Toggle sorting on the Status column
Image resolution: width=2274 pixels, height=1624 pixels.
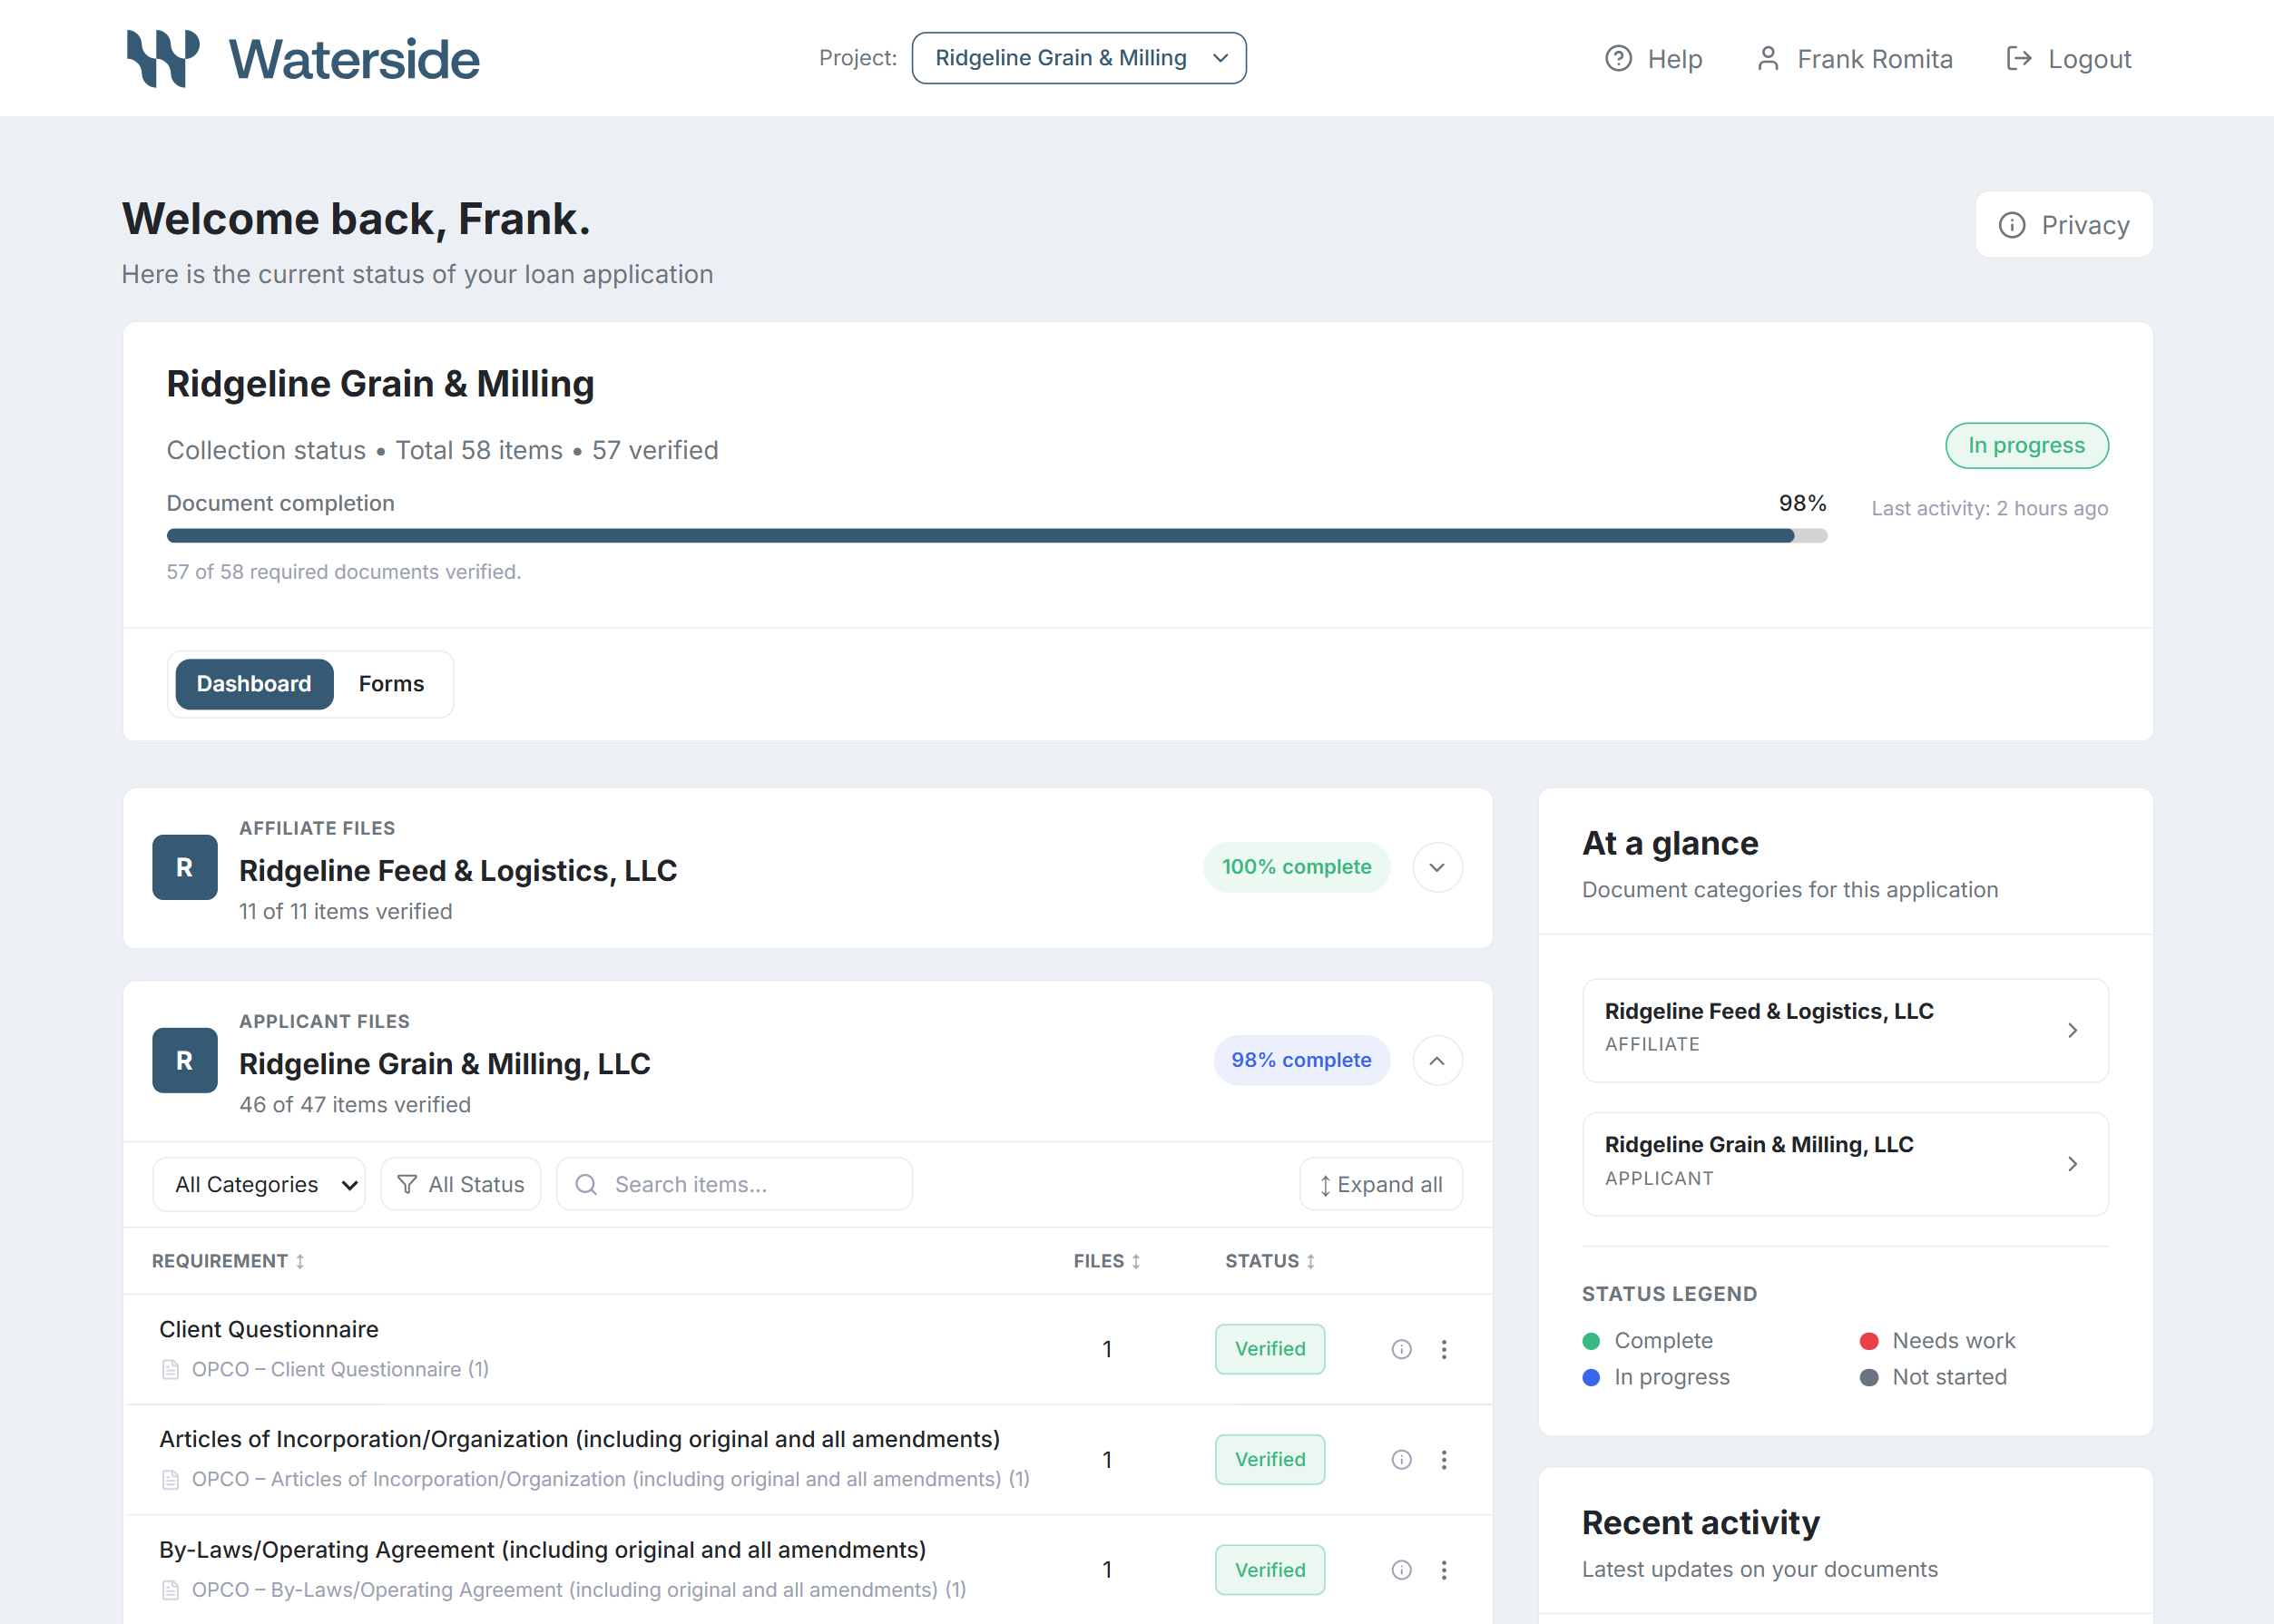pos(1313,1261)
